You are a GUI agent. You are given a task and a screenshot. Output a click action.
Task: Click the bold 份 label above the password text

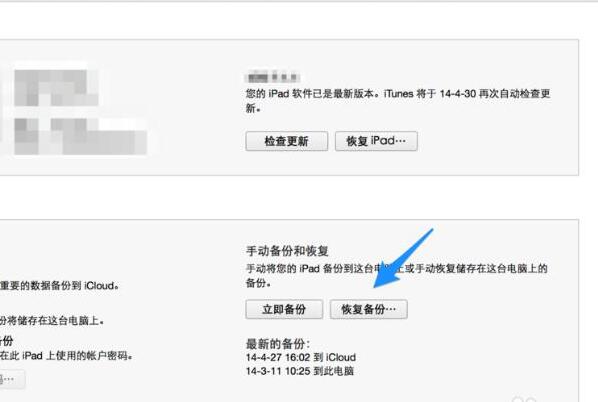[7, 340]
